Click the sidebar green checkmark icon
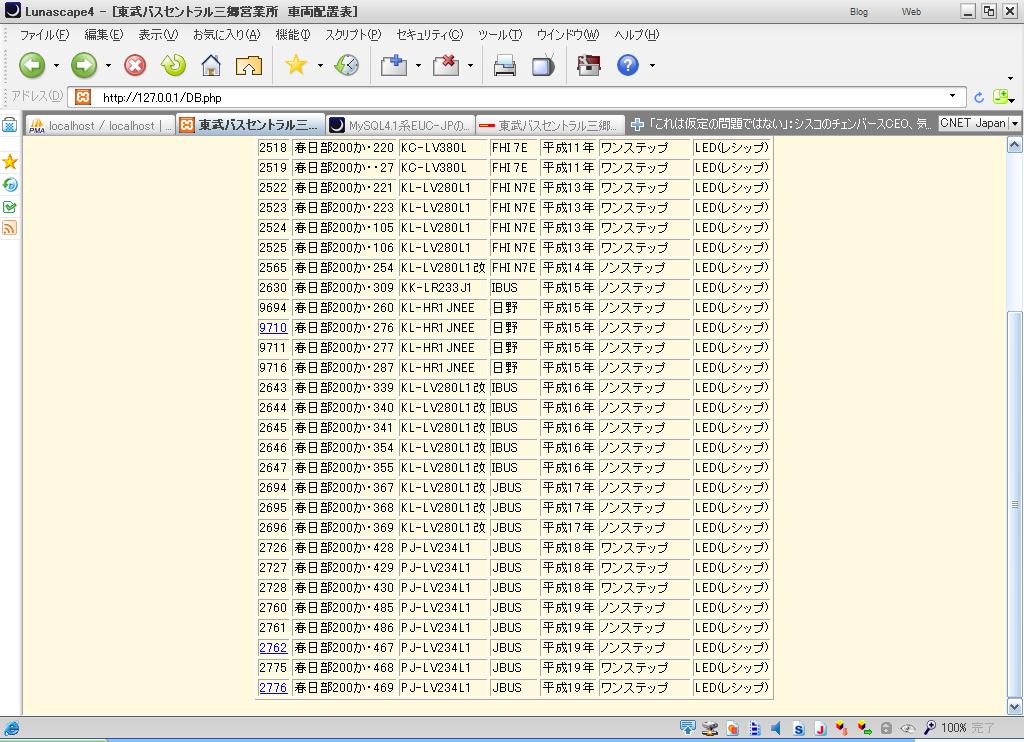1024x742 pixels. [10, 207]
